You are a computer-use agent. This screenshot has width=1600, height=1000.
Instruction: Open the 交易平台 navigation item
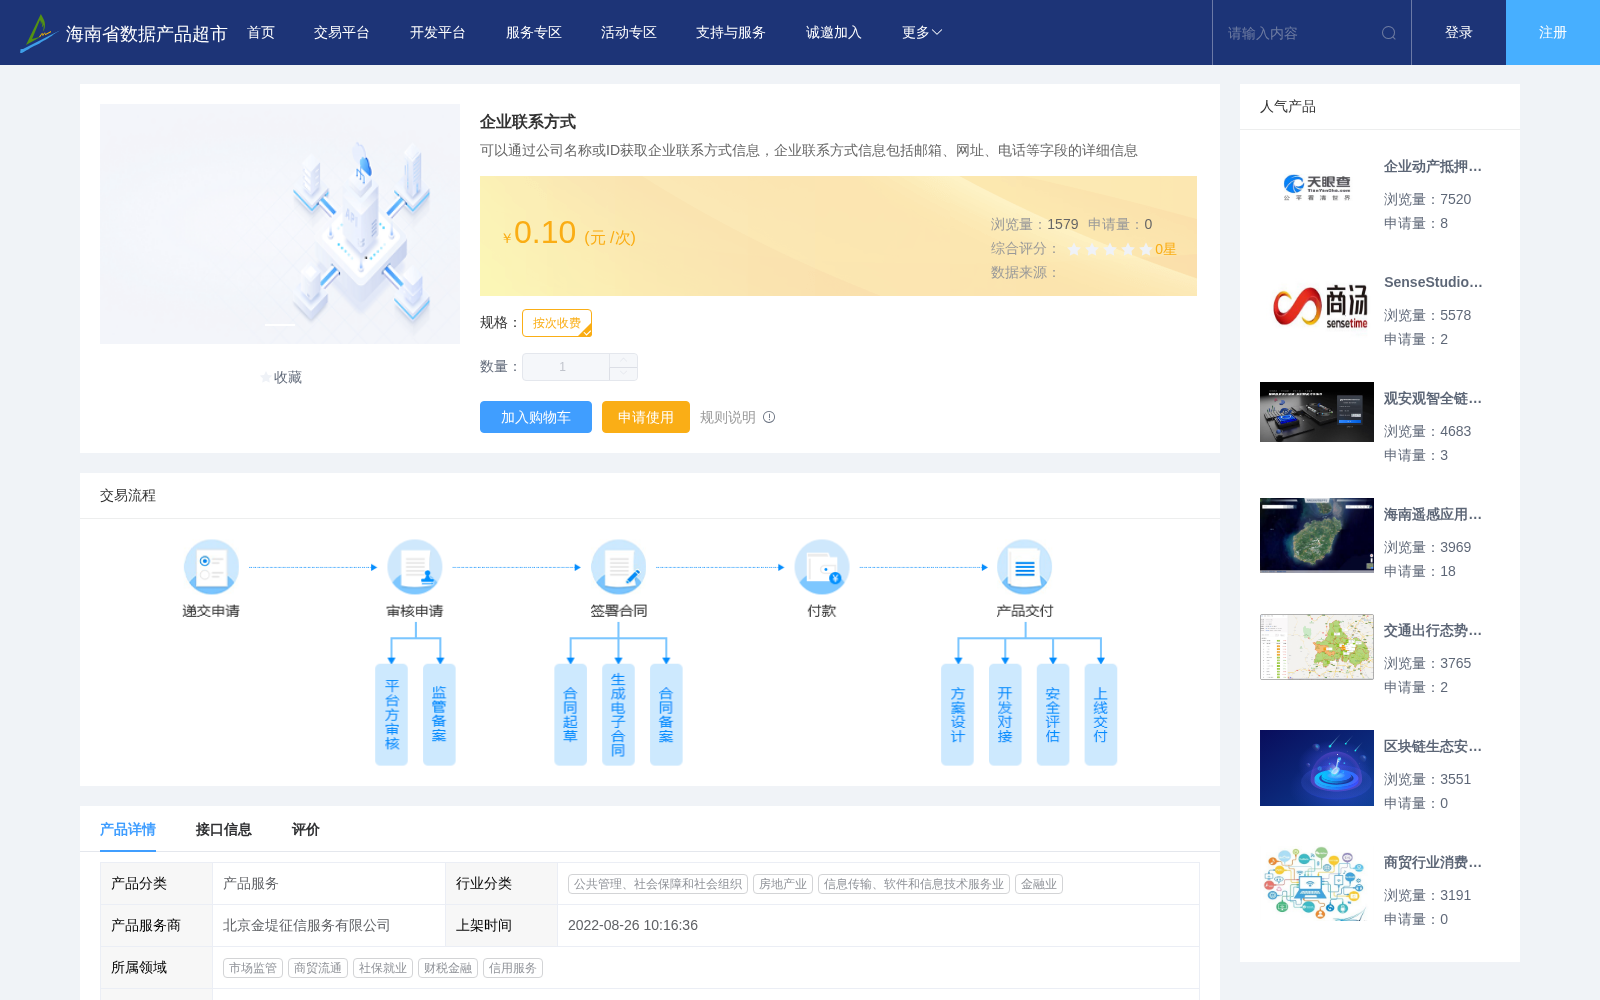click(x=342, y=33)
